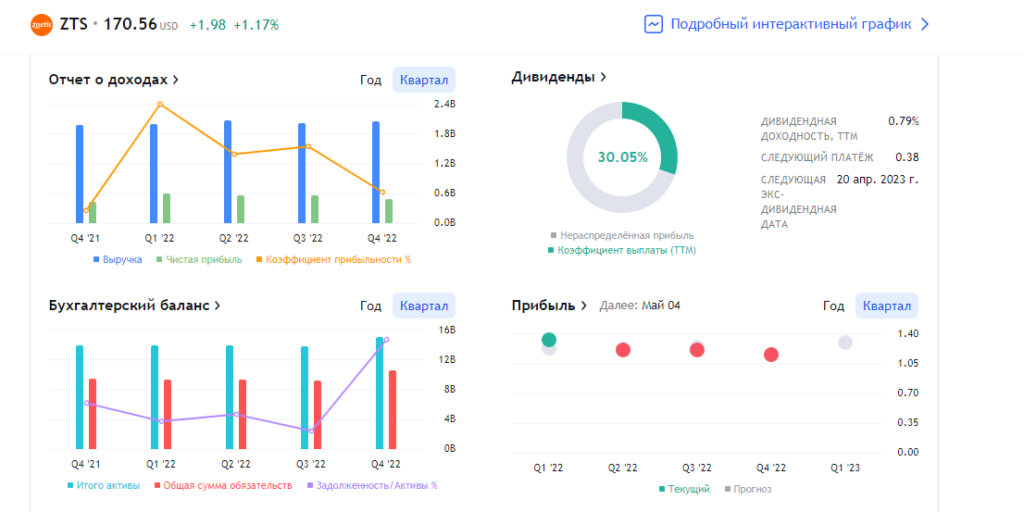Click the Zoetis company logo icon
1024x512 pixels.
click(41, 25)
